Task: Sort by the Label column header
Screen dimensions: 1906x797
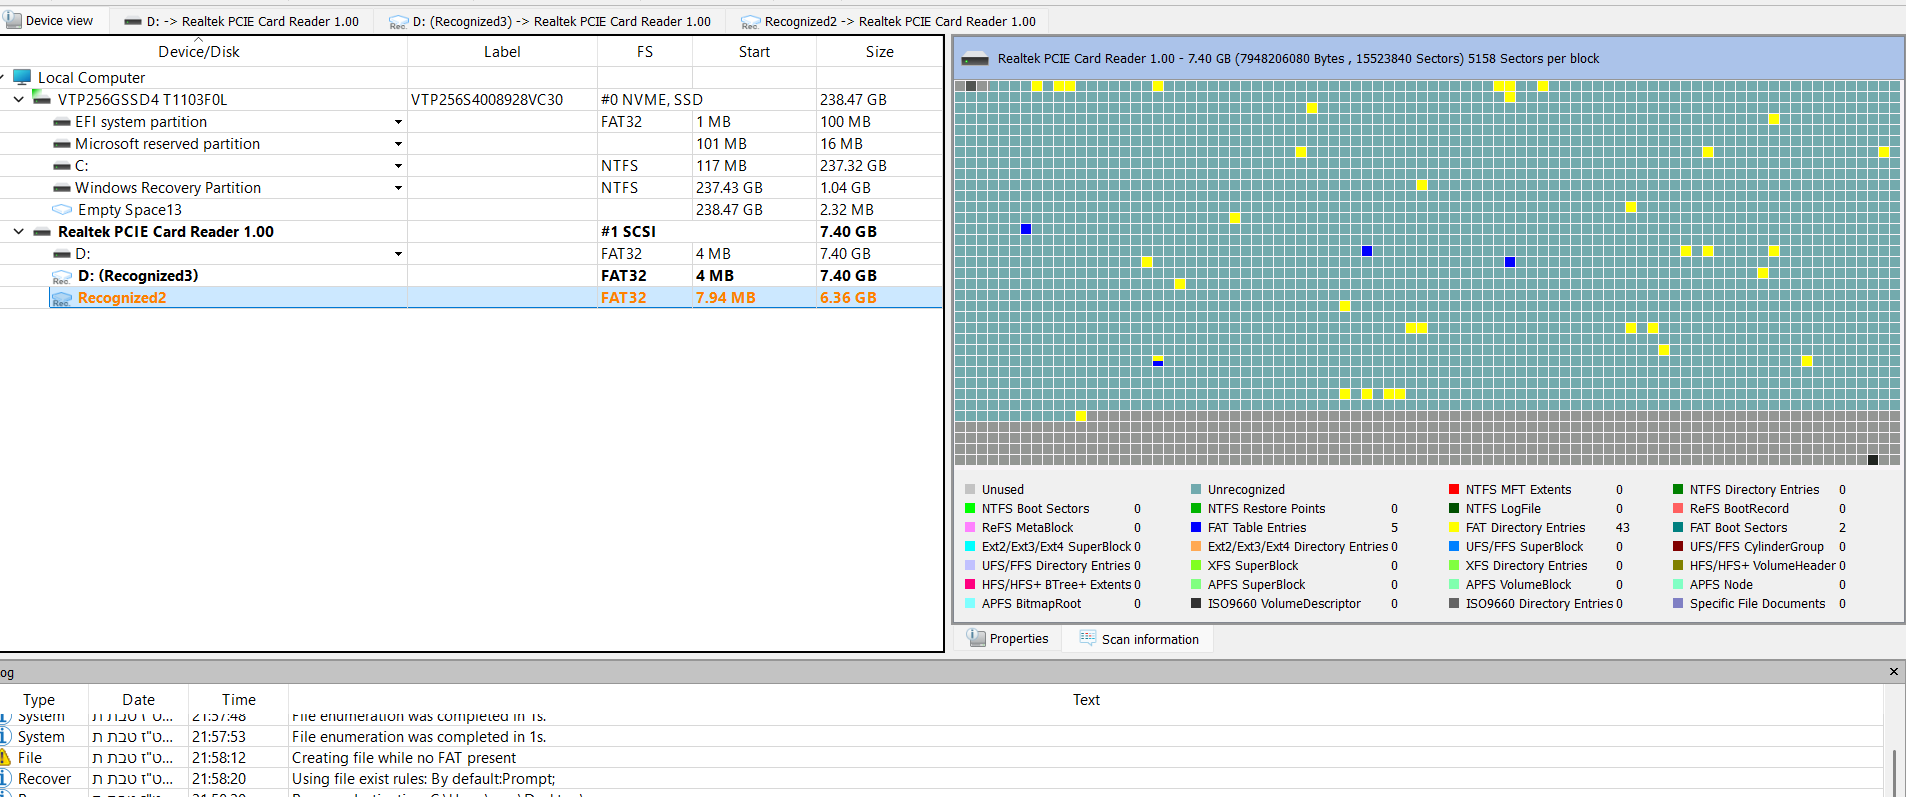Action: (x=502, y=52)
